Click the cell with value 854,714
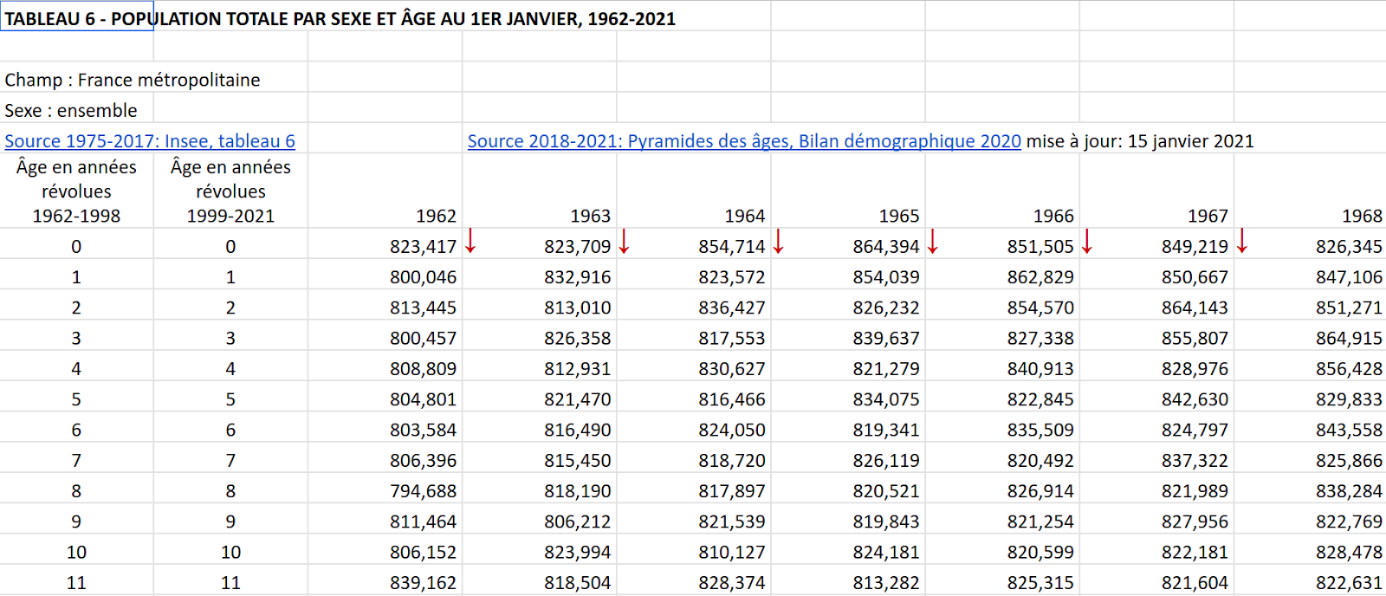Screen dimensions: 1386x596 [694, 246]
